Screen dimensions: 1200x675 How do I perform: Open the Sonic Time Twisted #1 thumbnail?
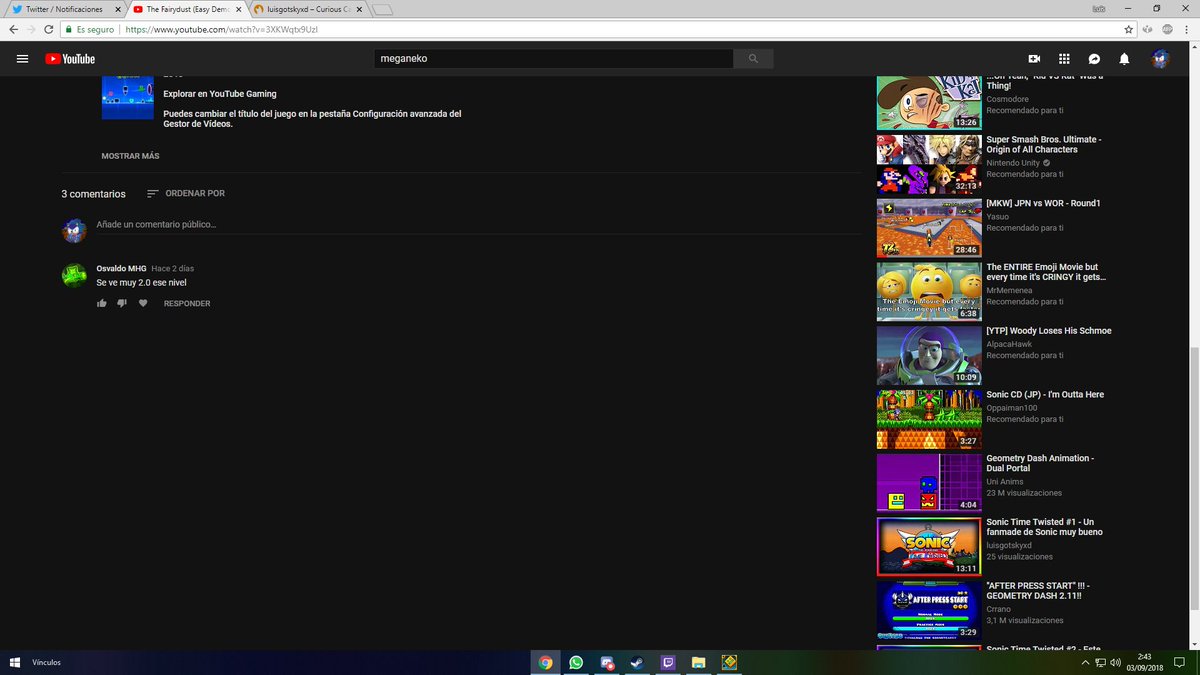click(x=929, y=546)
